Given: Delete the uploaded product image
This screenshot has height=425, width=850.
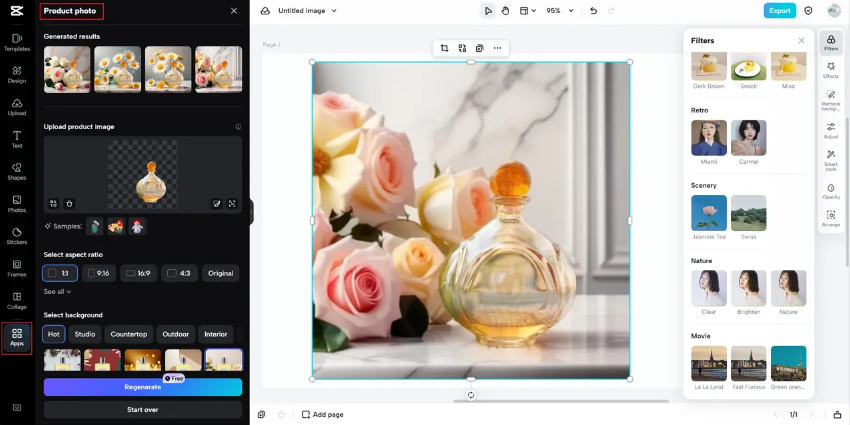Looking at the screenshot, I should [69, 204].
